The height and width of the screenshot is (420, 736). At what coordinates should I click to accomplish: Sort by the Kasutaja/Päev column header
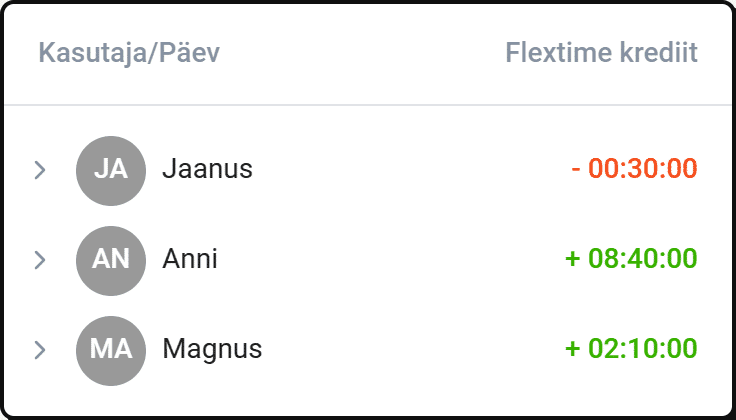[129, 53]
